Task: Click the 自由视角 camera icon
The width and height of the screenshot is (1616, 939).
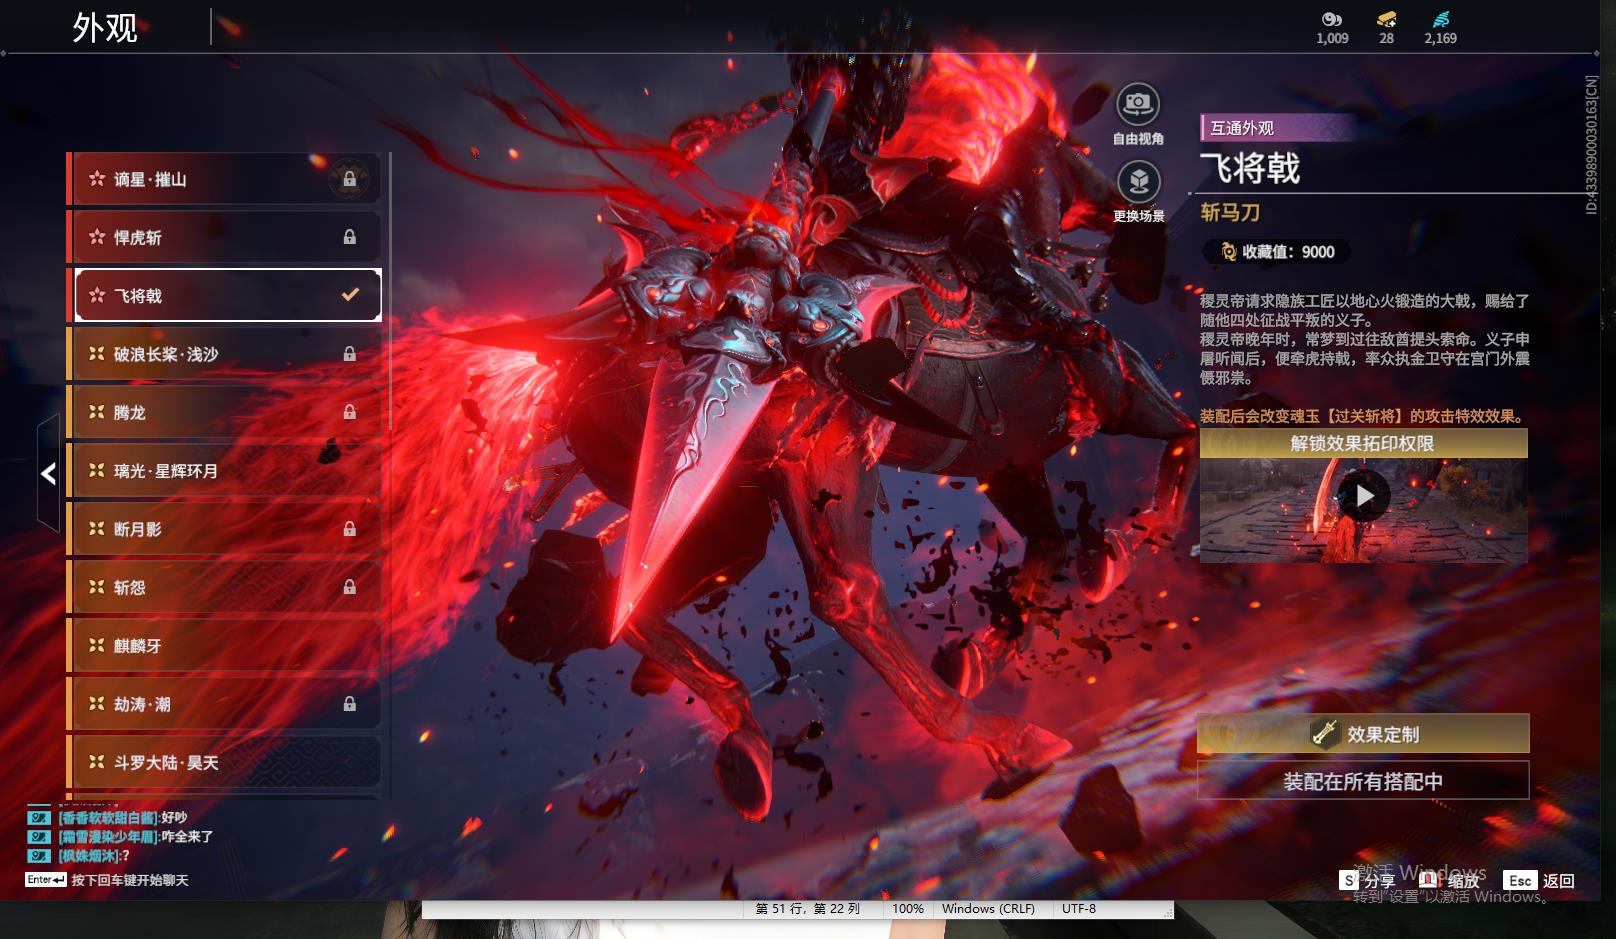Action: [x=1138, y=104]
